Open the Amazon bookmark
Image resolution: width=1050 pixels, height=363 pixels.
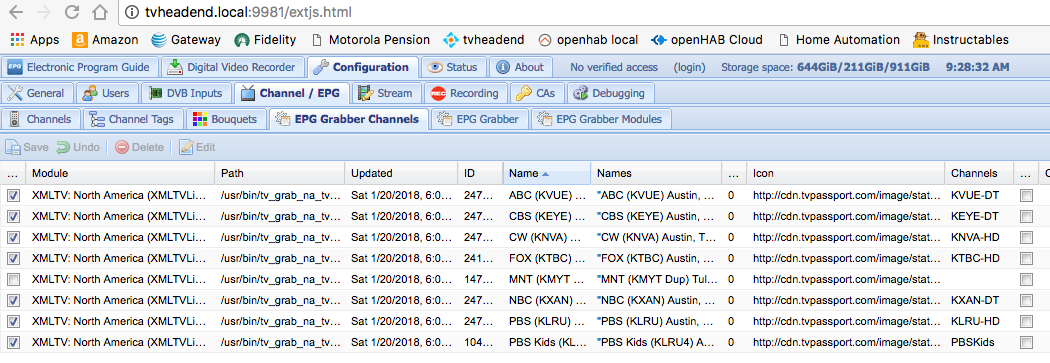tap(105, 40)
